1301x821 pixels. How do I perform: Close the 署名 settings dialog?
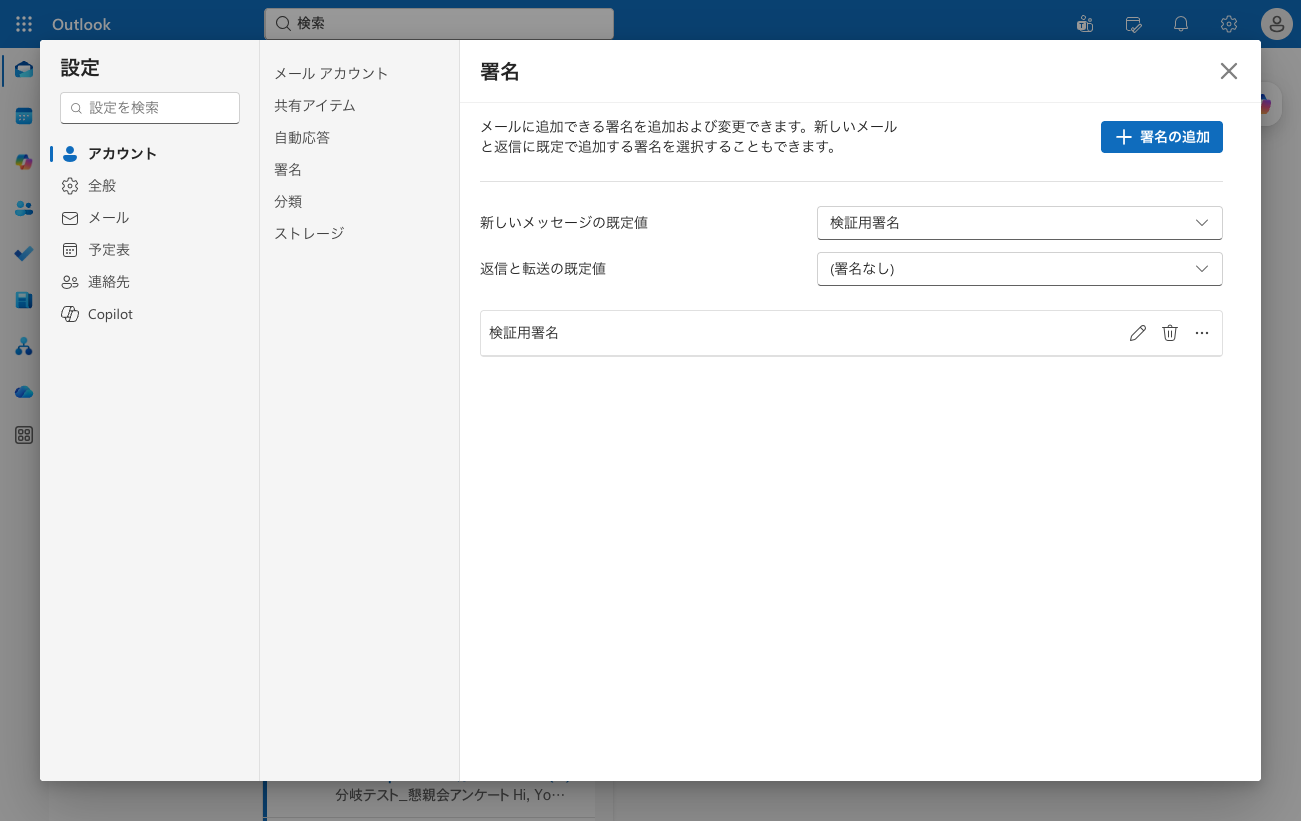click(1229, 71)
